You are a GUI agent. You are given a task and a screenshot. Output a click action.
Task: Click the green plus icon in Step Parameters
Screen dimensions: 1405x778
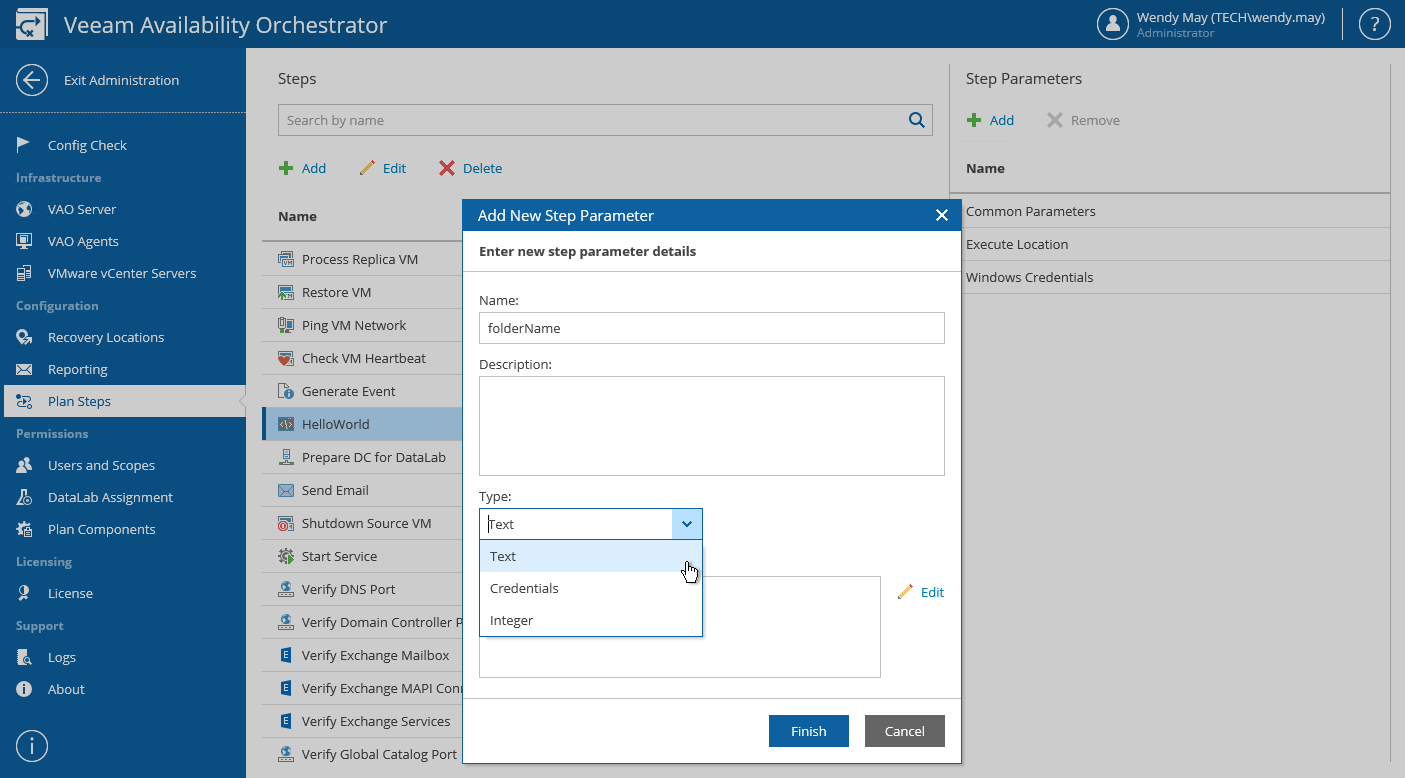point(974,120)
